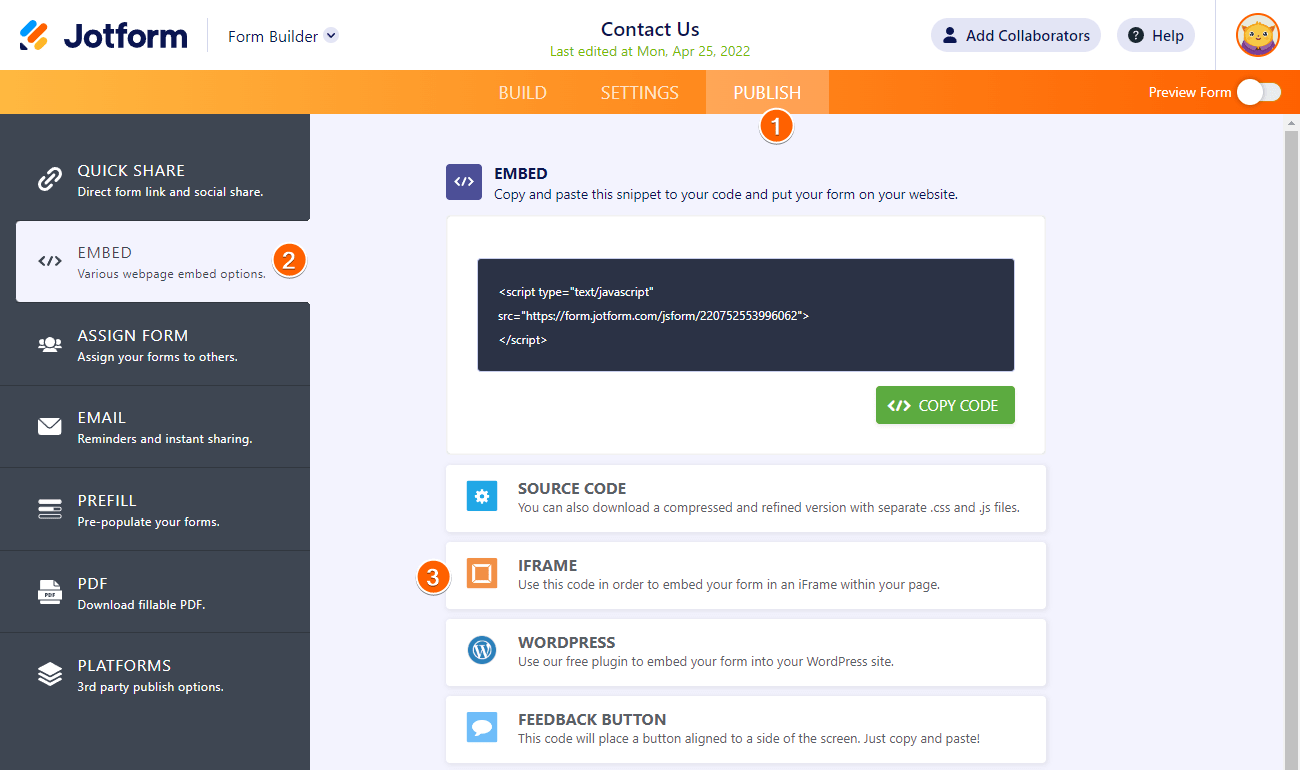Image resolution: width=1300 pixels, height=770 pixels.
Task: Click the Embed code icon in sidebar
Action: click(49, 261)
